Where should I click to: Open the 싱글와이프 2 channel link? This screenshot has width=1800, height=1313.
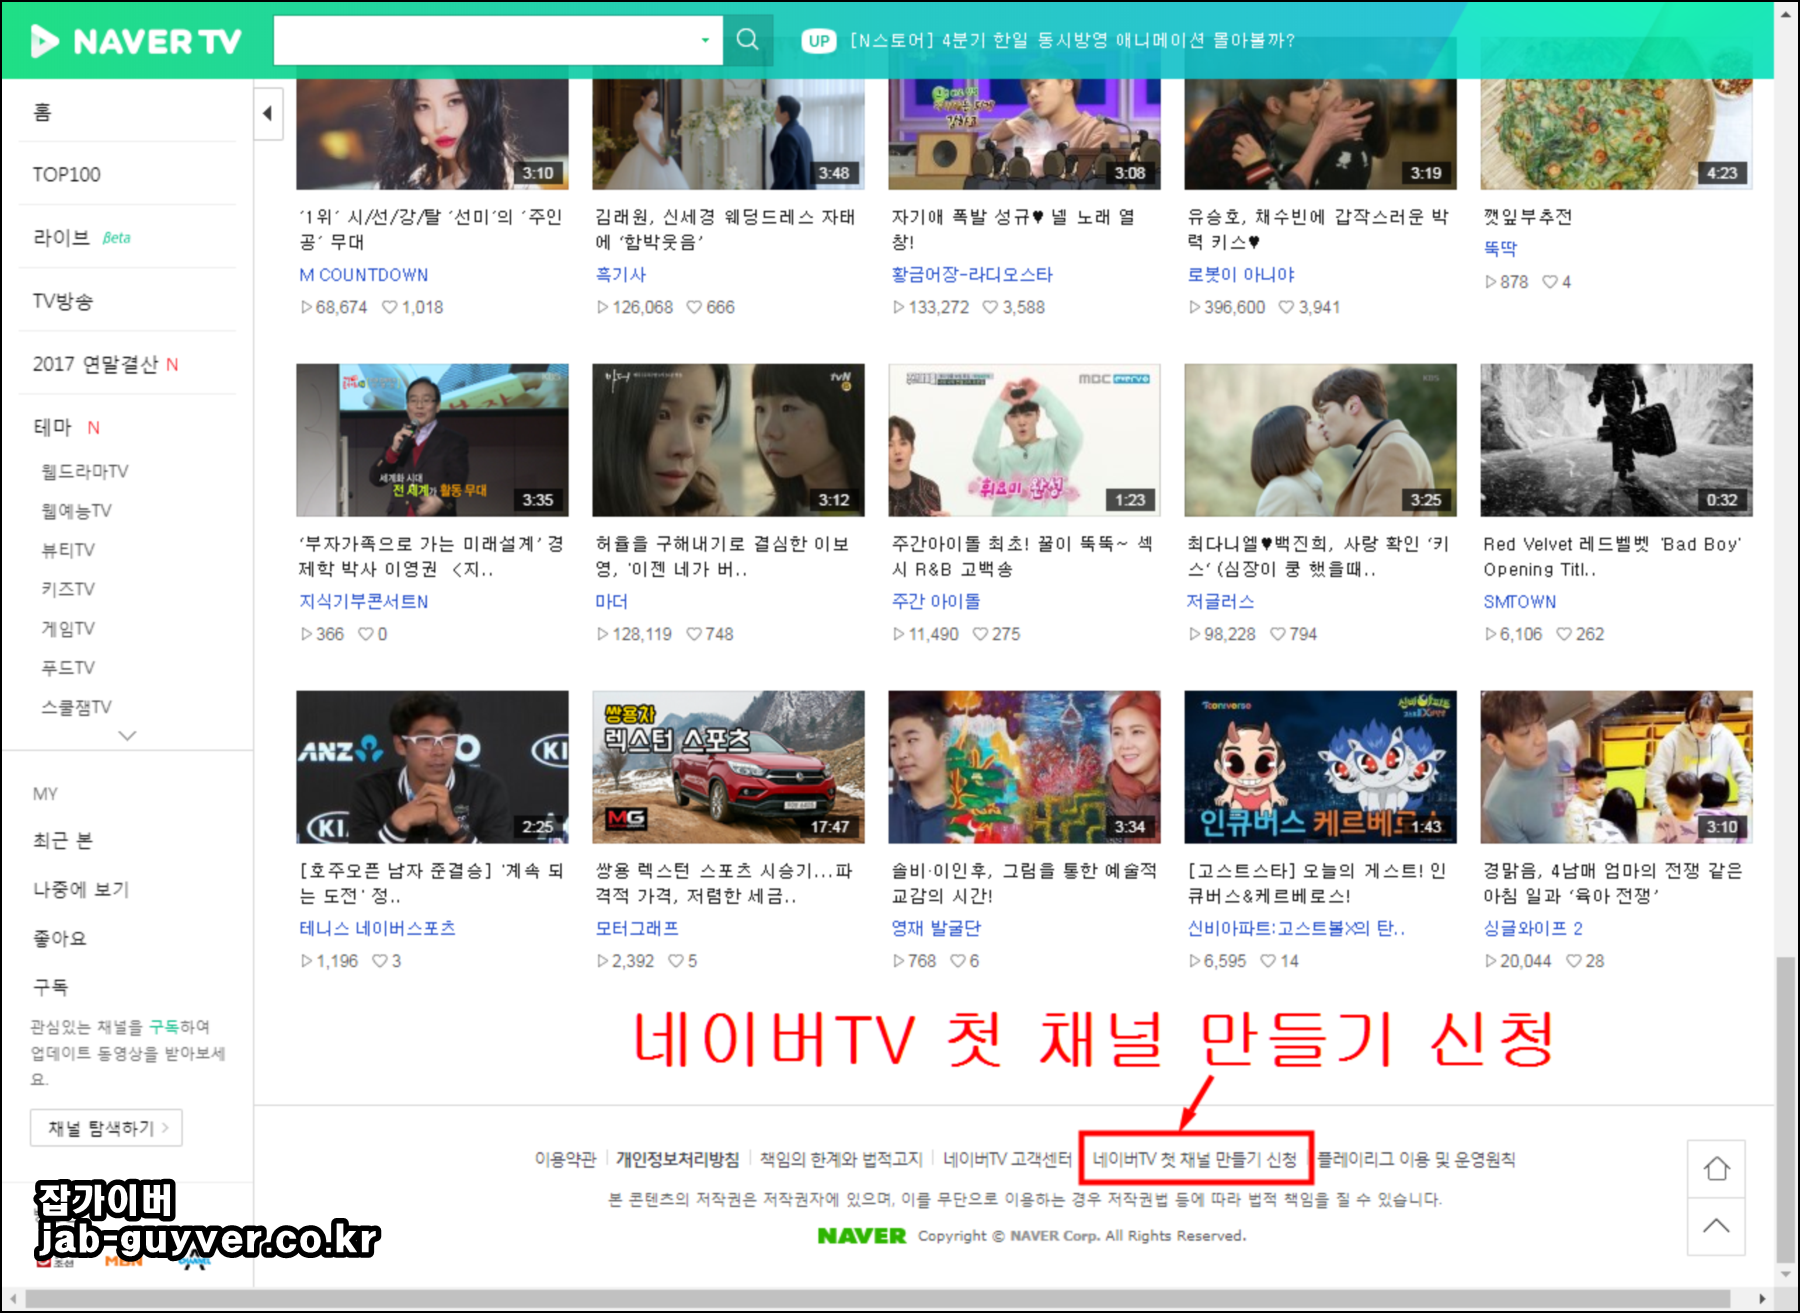point(1533,928)
